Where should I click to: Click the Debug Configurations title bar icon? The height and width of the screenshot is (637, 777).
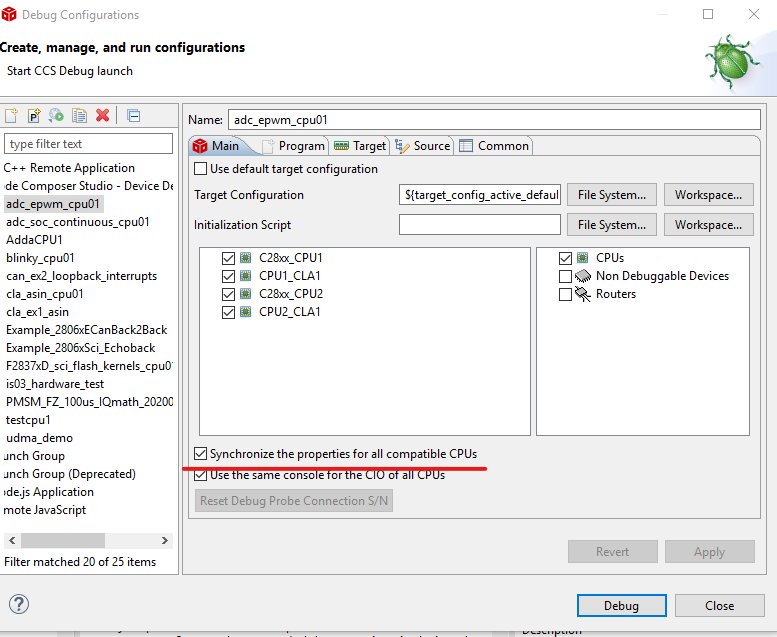point(9,14)
